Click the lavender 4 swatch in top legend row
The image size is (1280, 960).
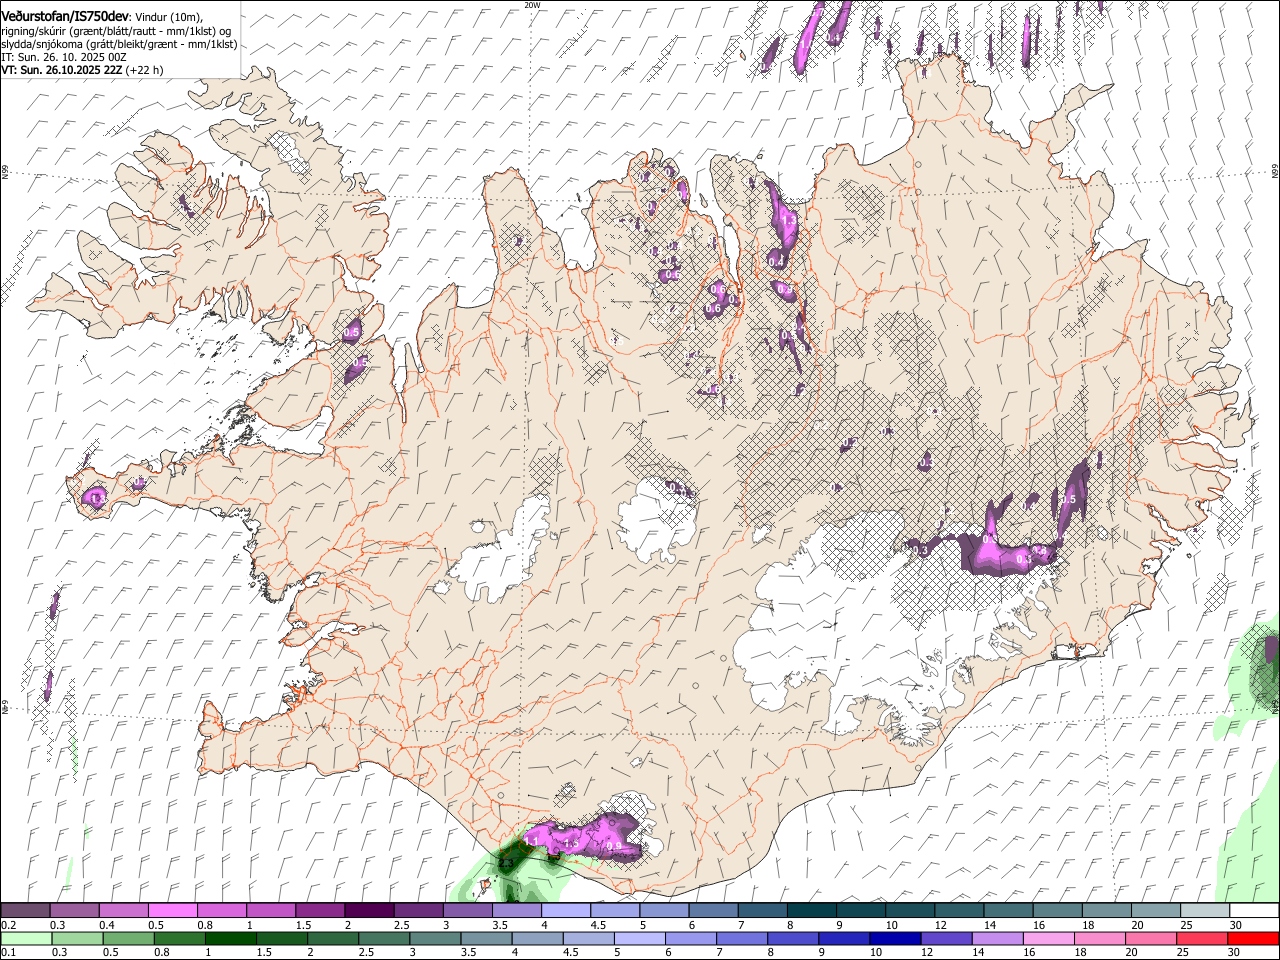[x=566, y=911]
